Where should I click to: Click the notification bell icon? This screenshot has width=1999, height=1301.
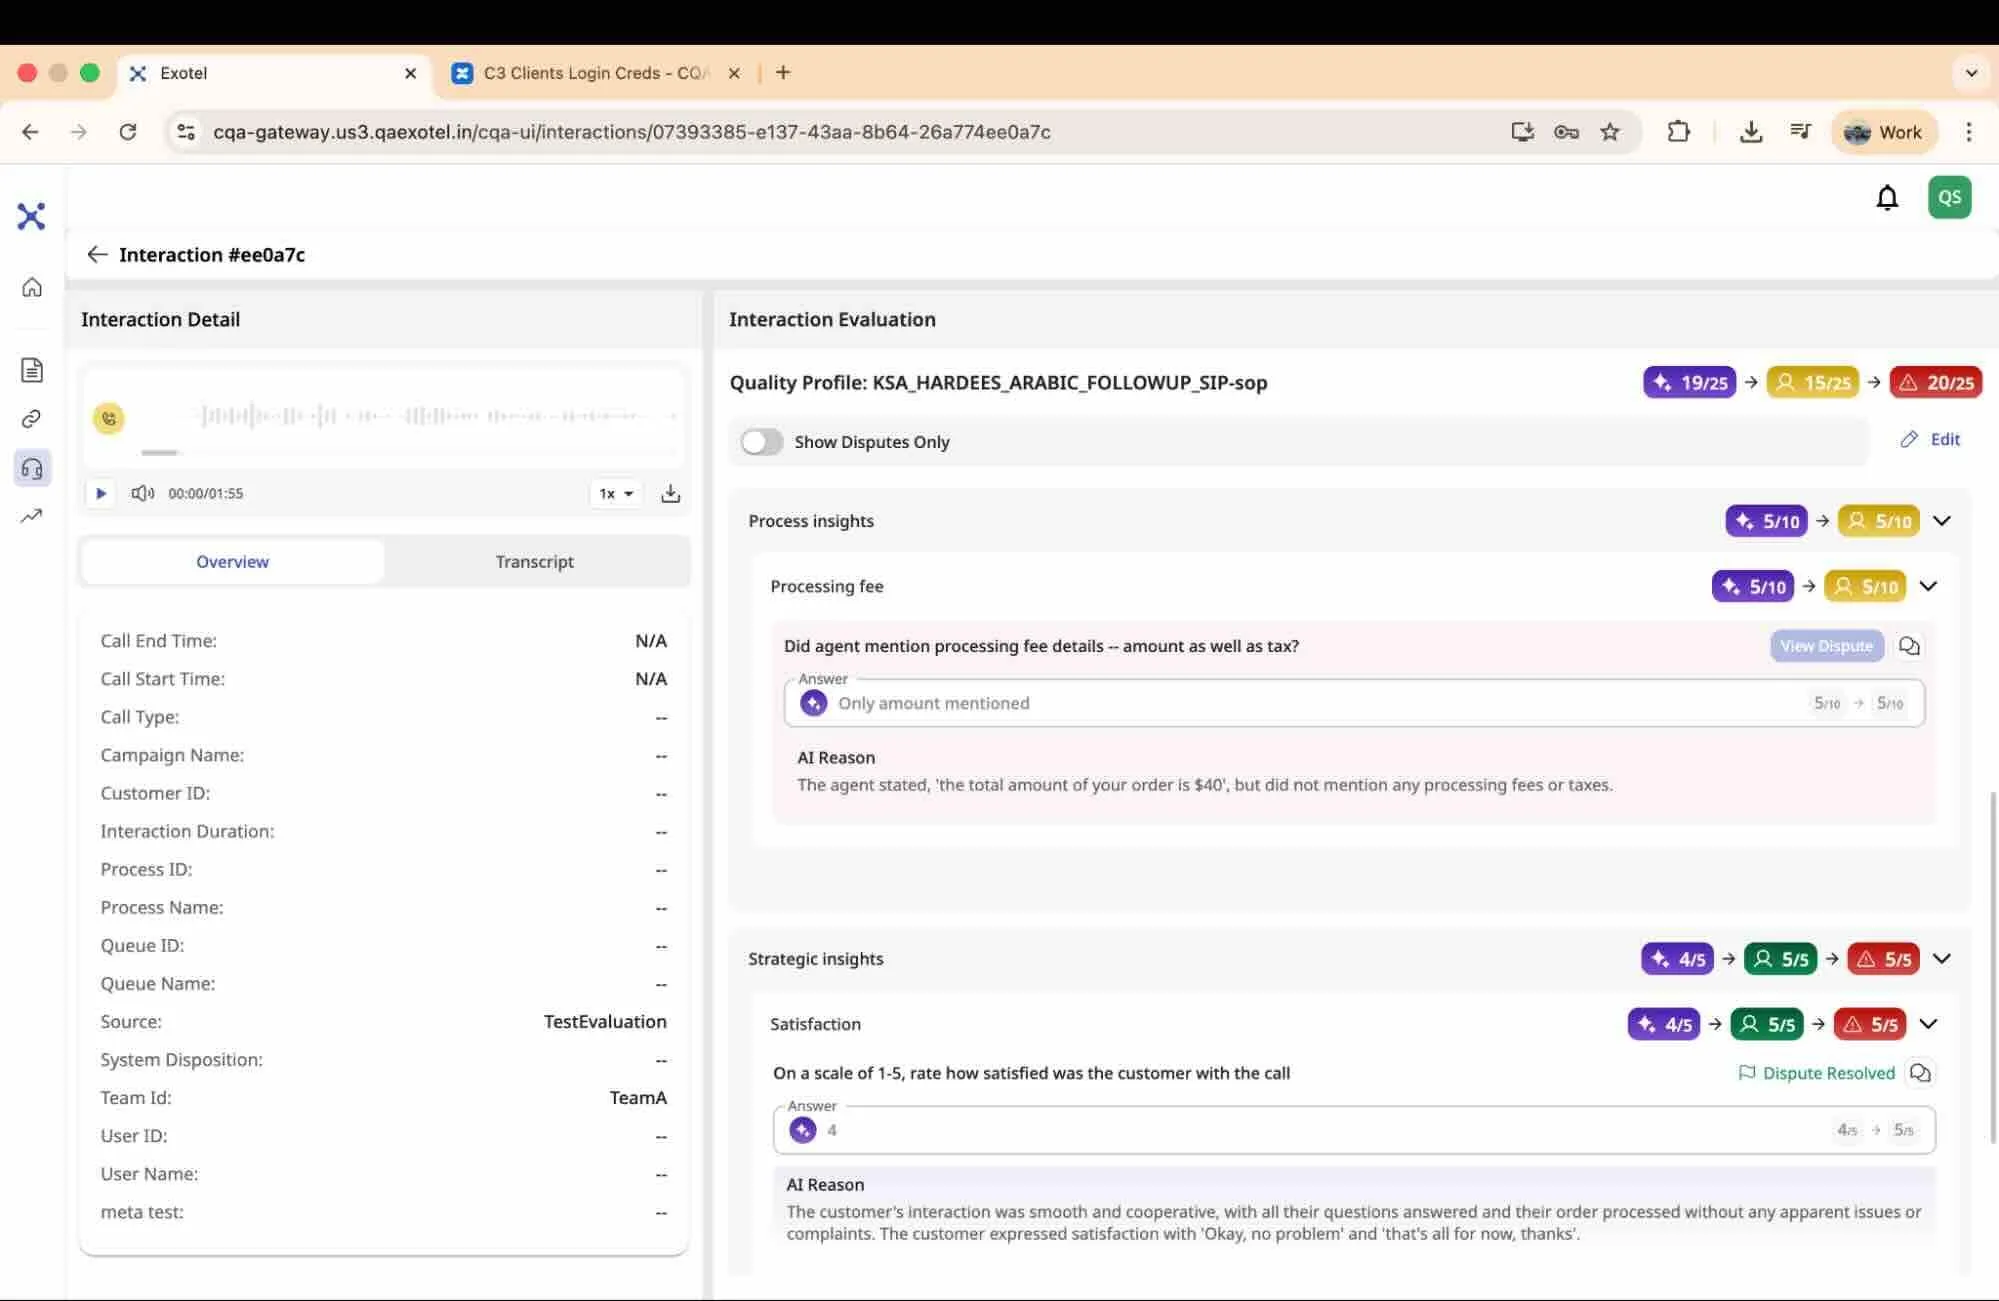[x=1886, y=198]
